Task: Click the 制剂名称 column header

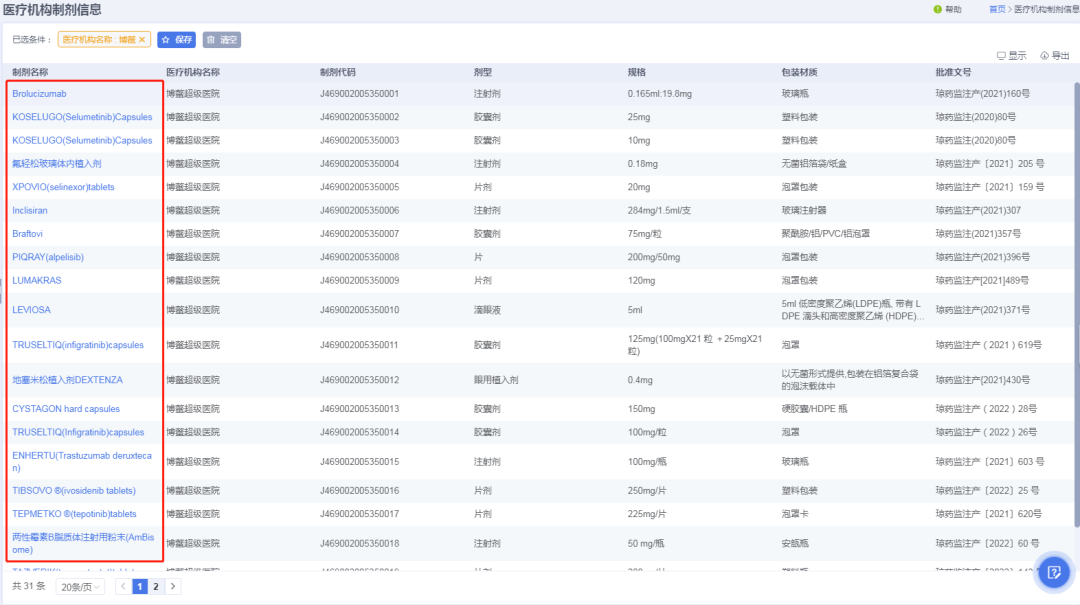Action: tap(30, 72)
